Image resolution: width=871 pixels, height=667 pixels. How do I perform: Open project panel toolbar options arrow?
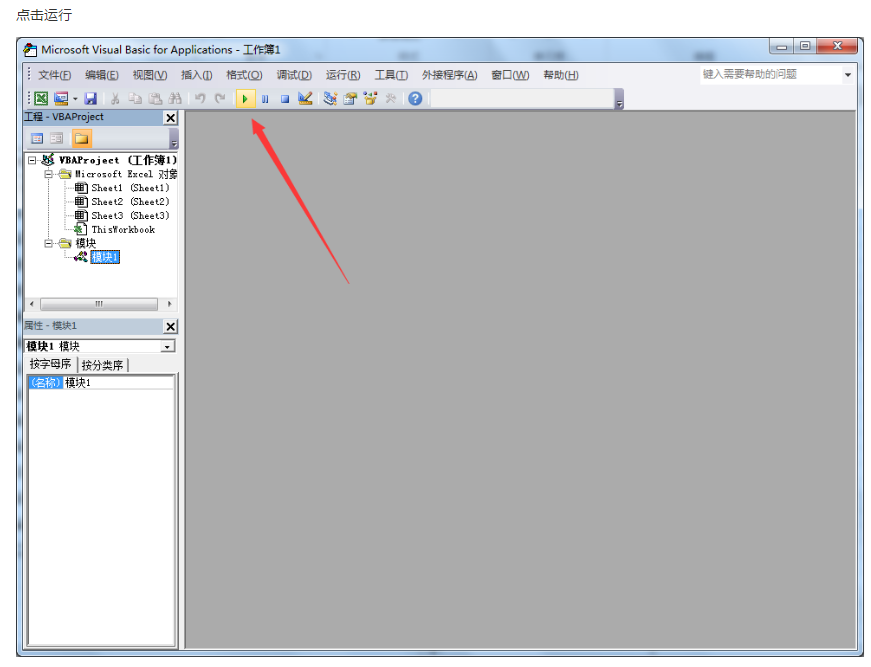174,139
